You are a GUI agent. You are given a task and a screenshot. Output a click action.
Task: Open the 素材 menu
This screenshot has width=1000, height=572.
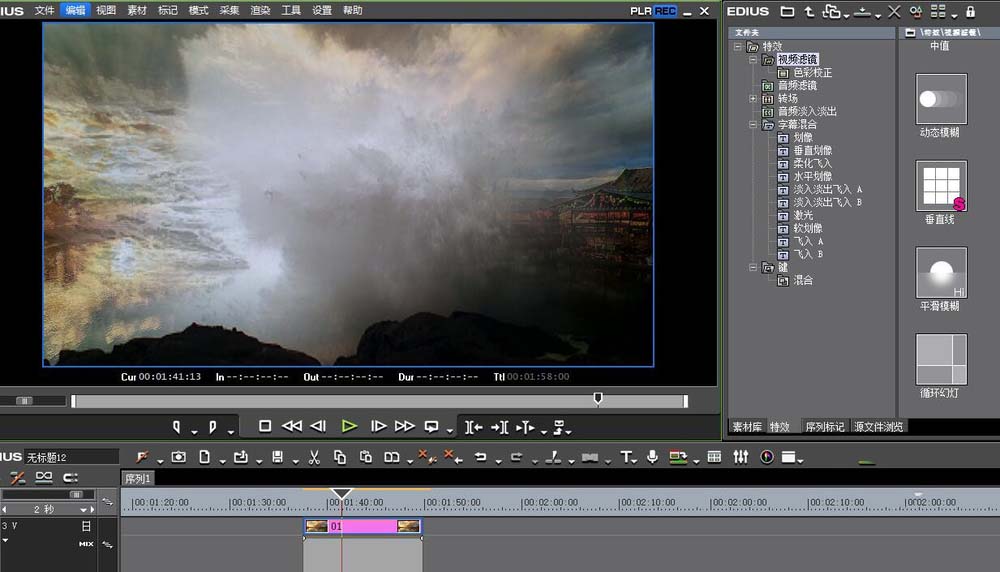point(136,10)
